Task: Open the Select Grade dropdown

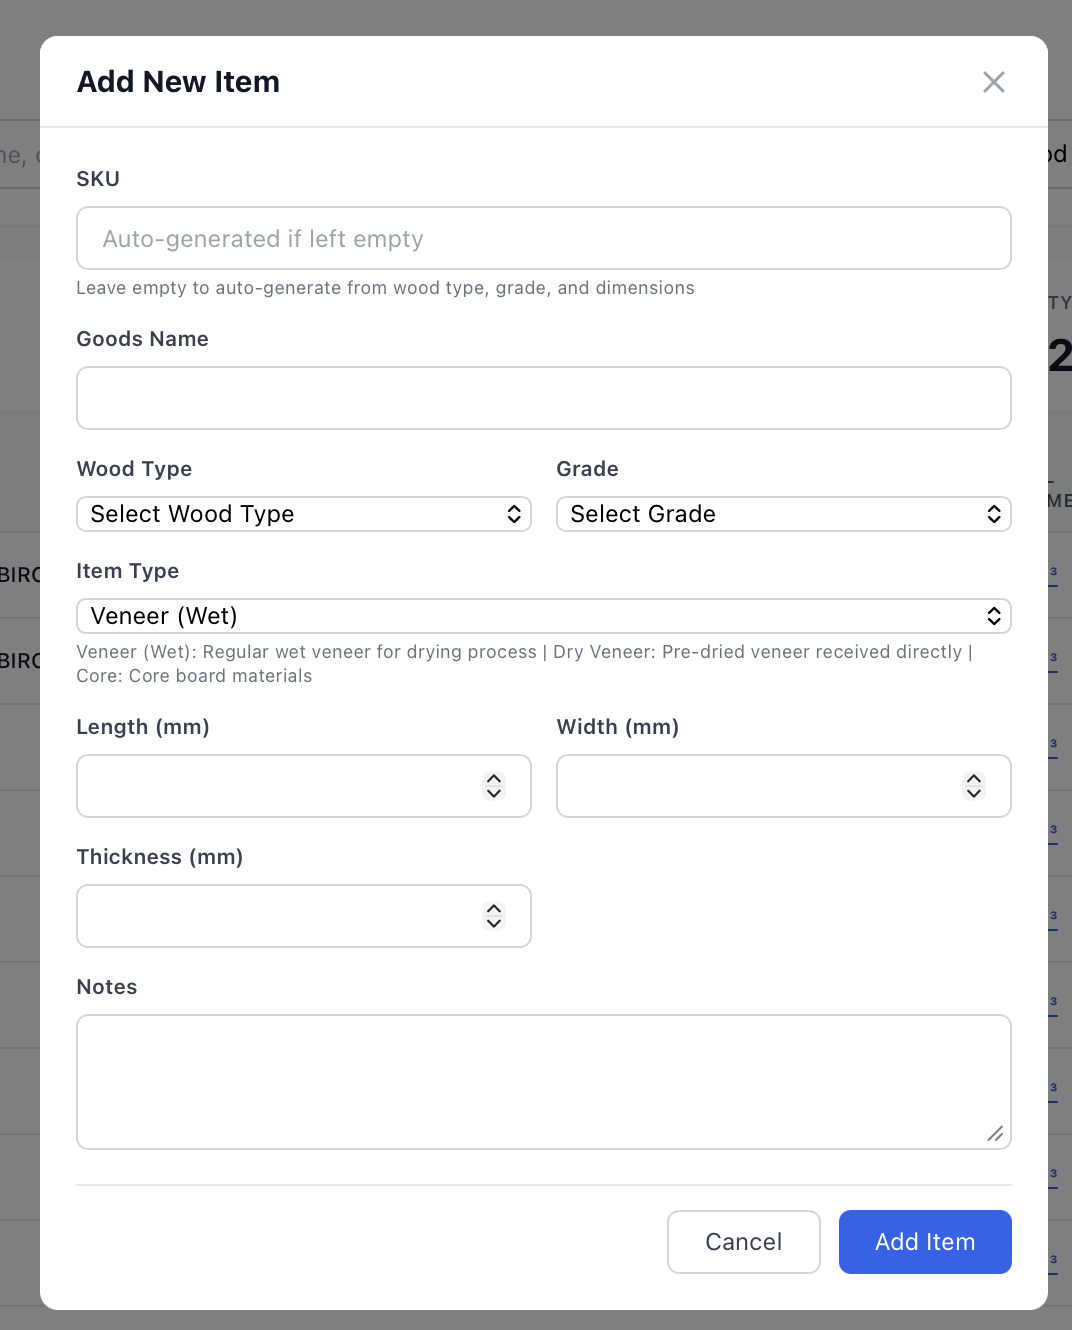Action: pos(783,514)
